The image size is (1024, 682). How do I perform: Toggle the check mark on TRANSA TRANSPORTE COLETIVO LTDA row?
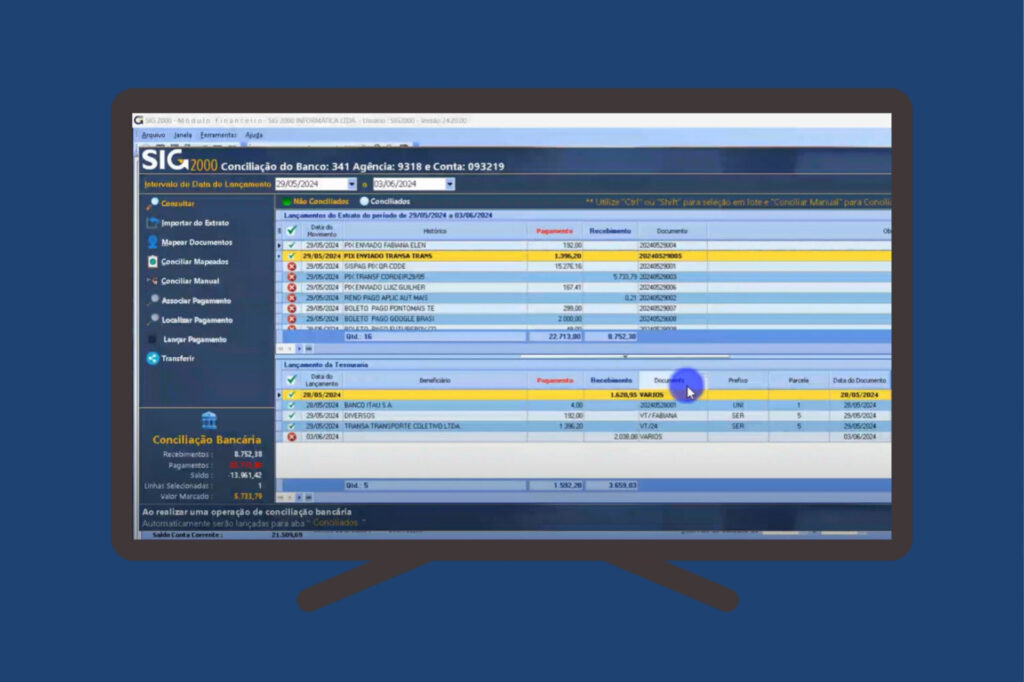292,426
